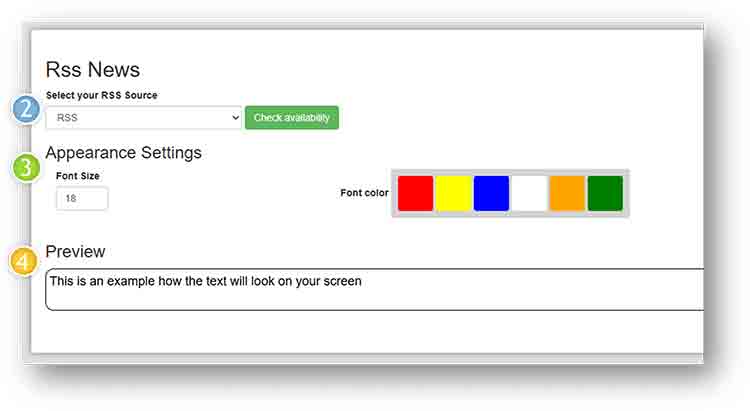Pick the red font color swatch

click(415, 193)
